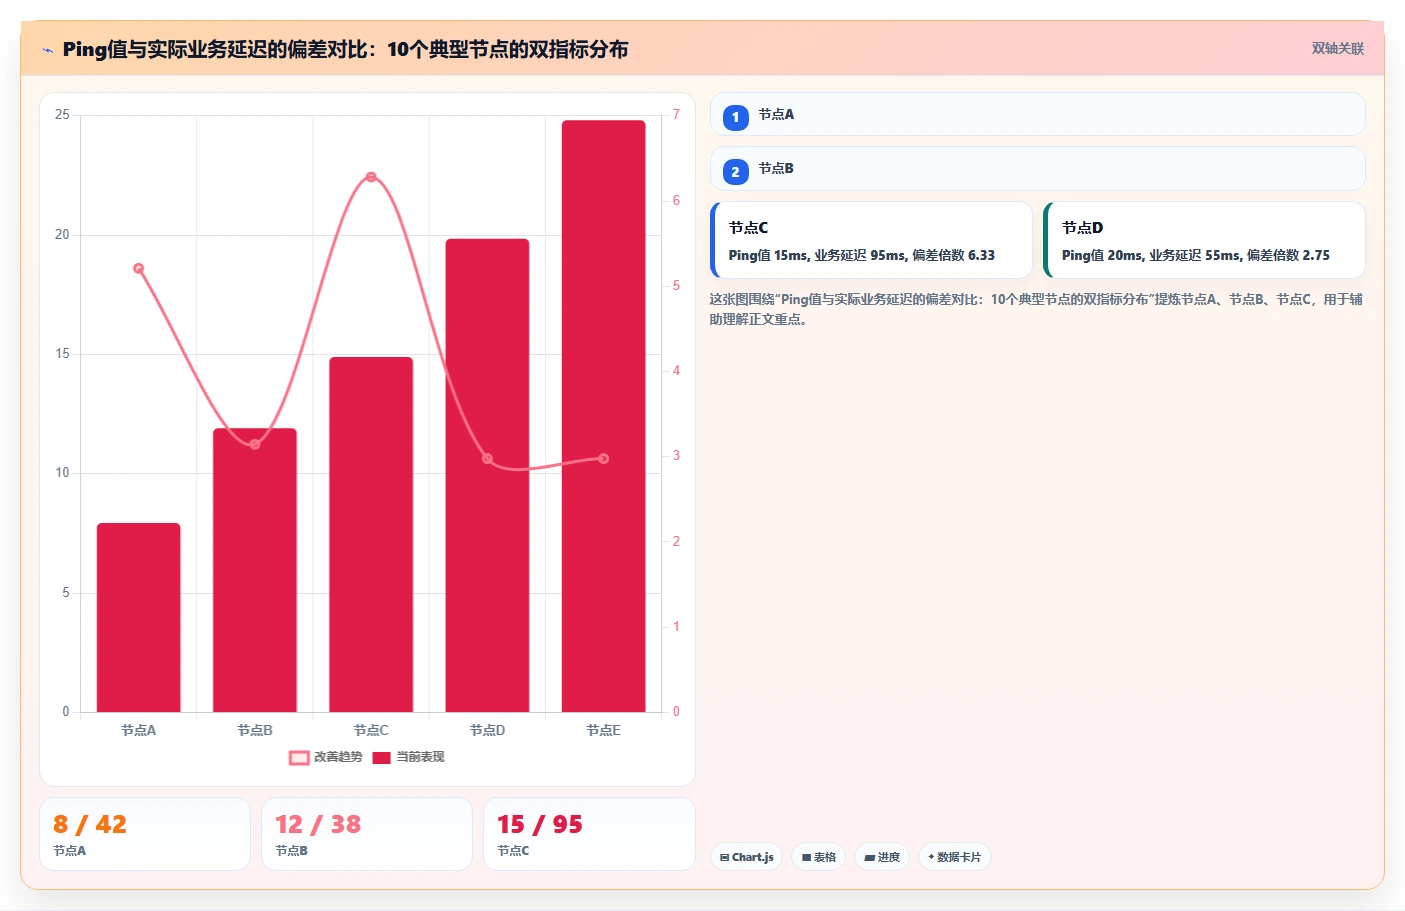
Task: Click the 节点D x-axis label
Action: pyautogui.click(x=487, y=730)
